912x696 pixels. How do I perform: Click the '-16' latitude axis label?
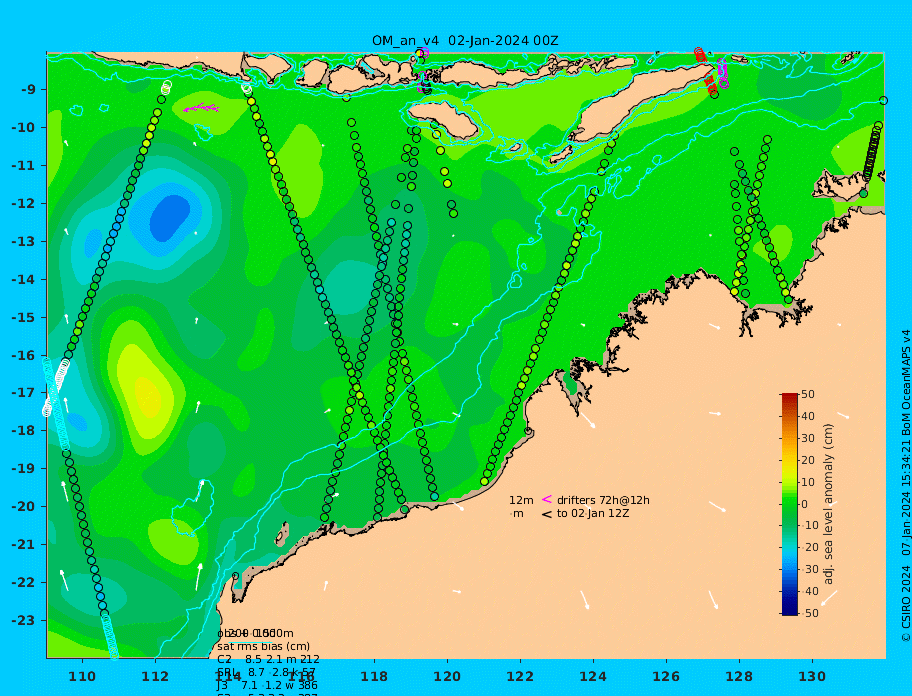[23, 355]
